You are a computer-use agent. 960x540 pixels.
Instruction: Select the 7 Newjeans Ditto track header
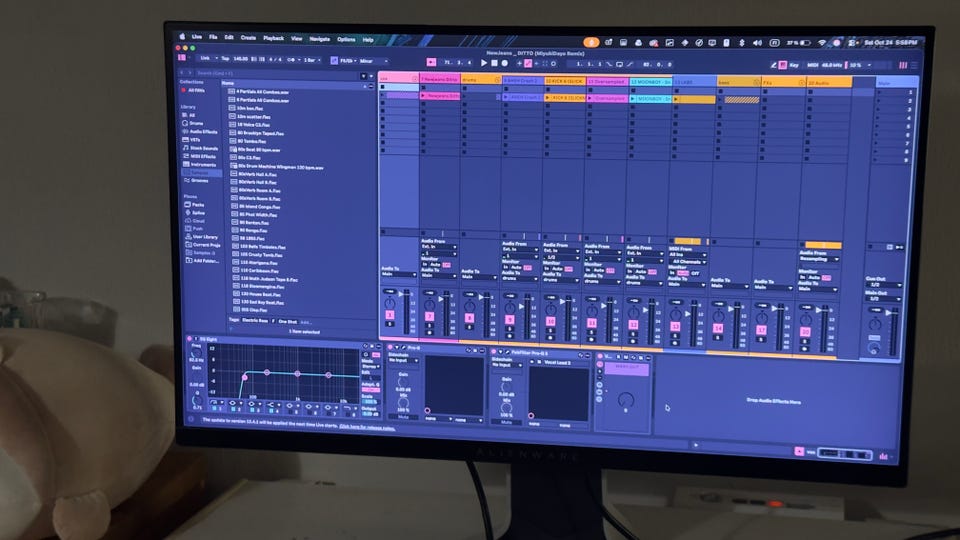click(439, 79)
